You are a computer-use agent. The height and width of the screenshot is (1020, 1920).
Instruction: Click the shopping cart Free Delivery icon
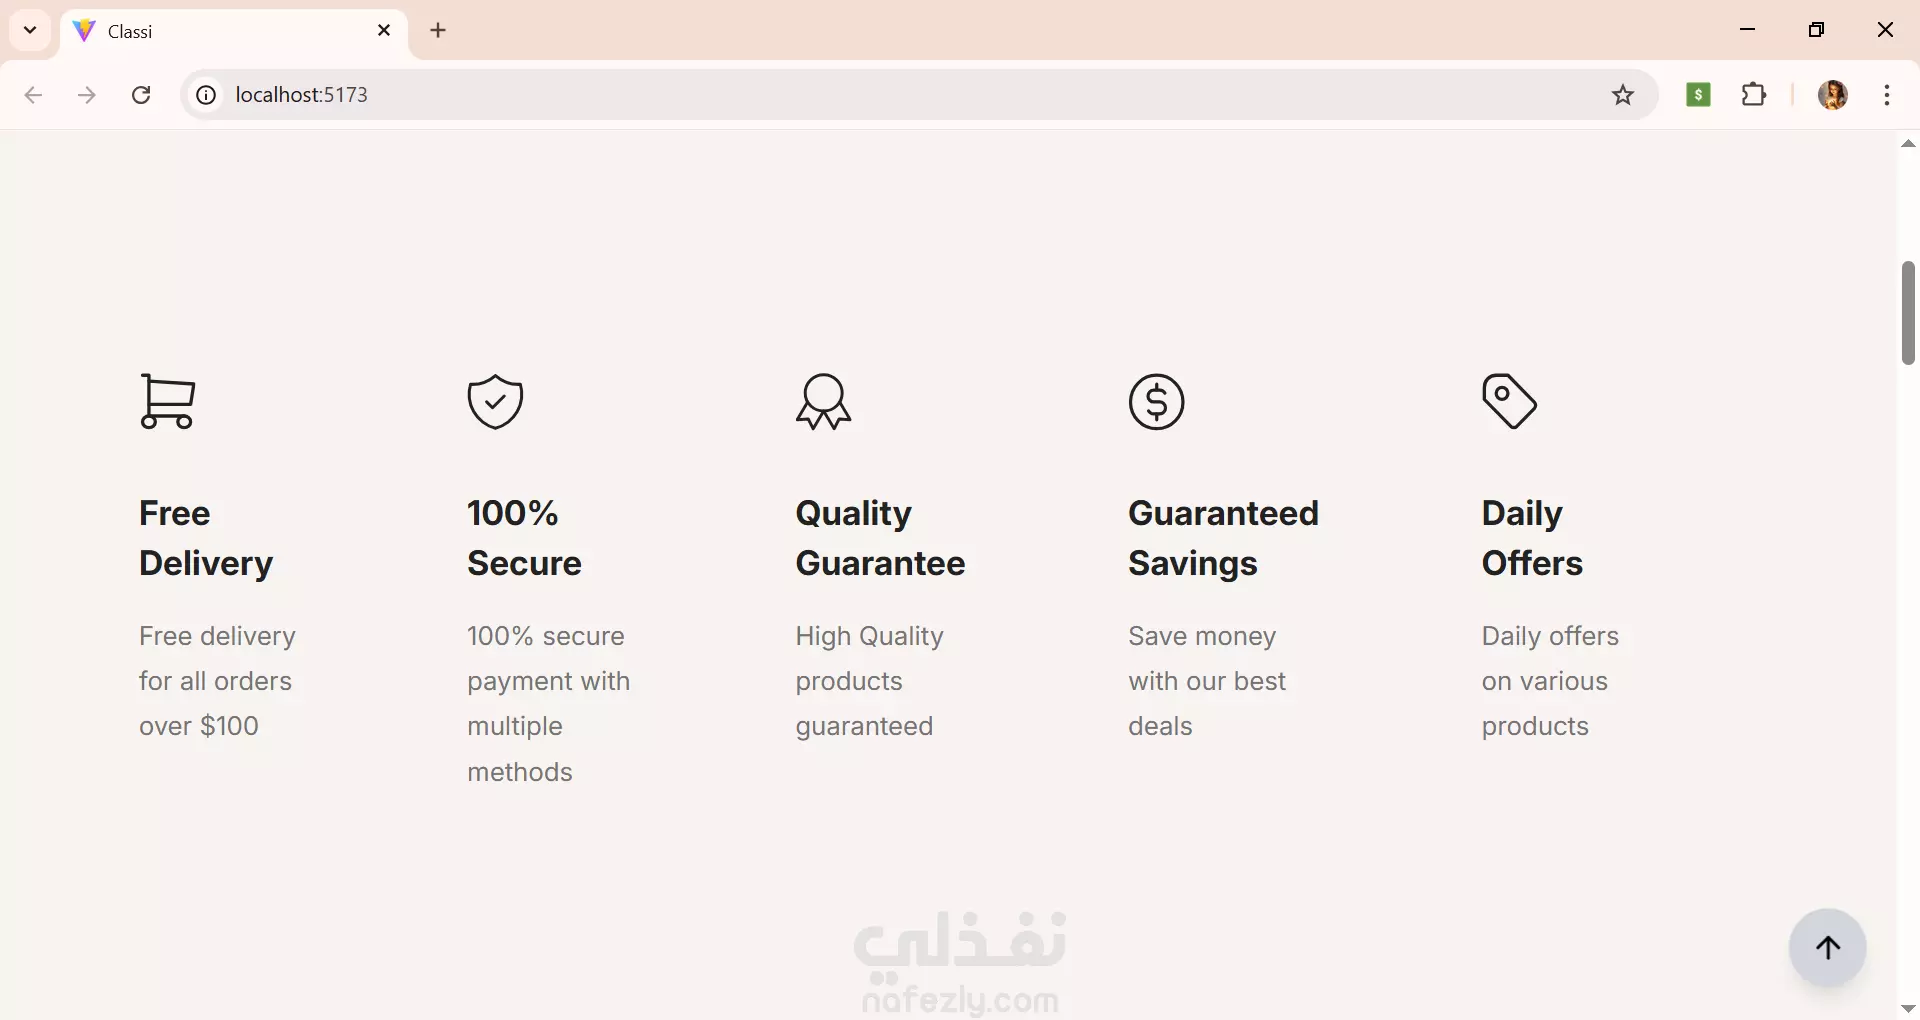click(167, 402)
